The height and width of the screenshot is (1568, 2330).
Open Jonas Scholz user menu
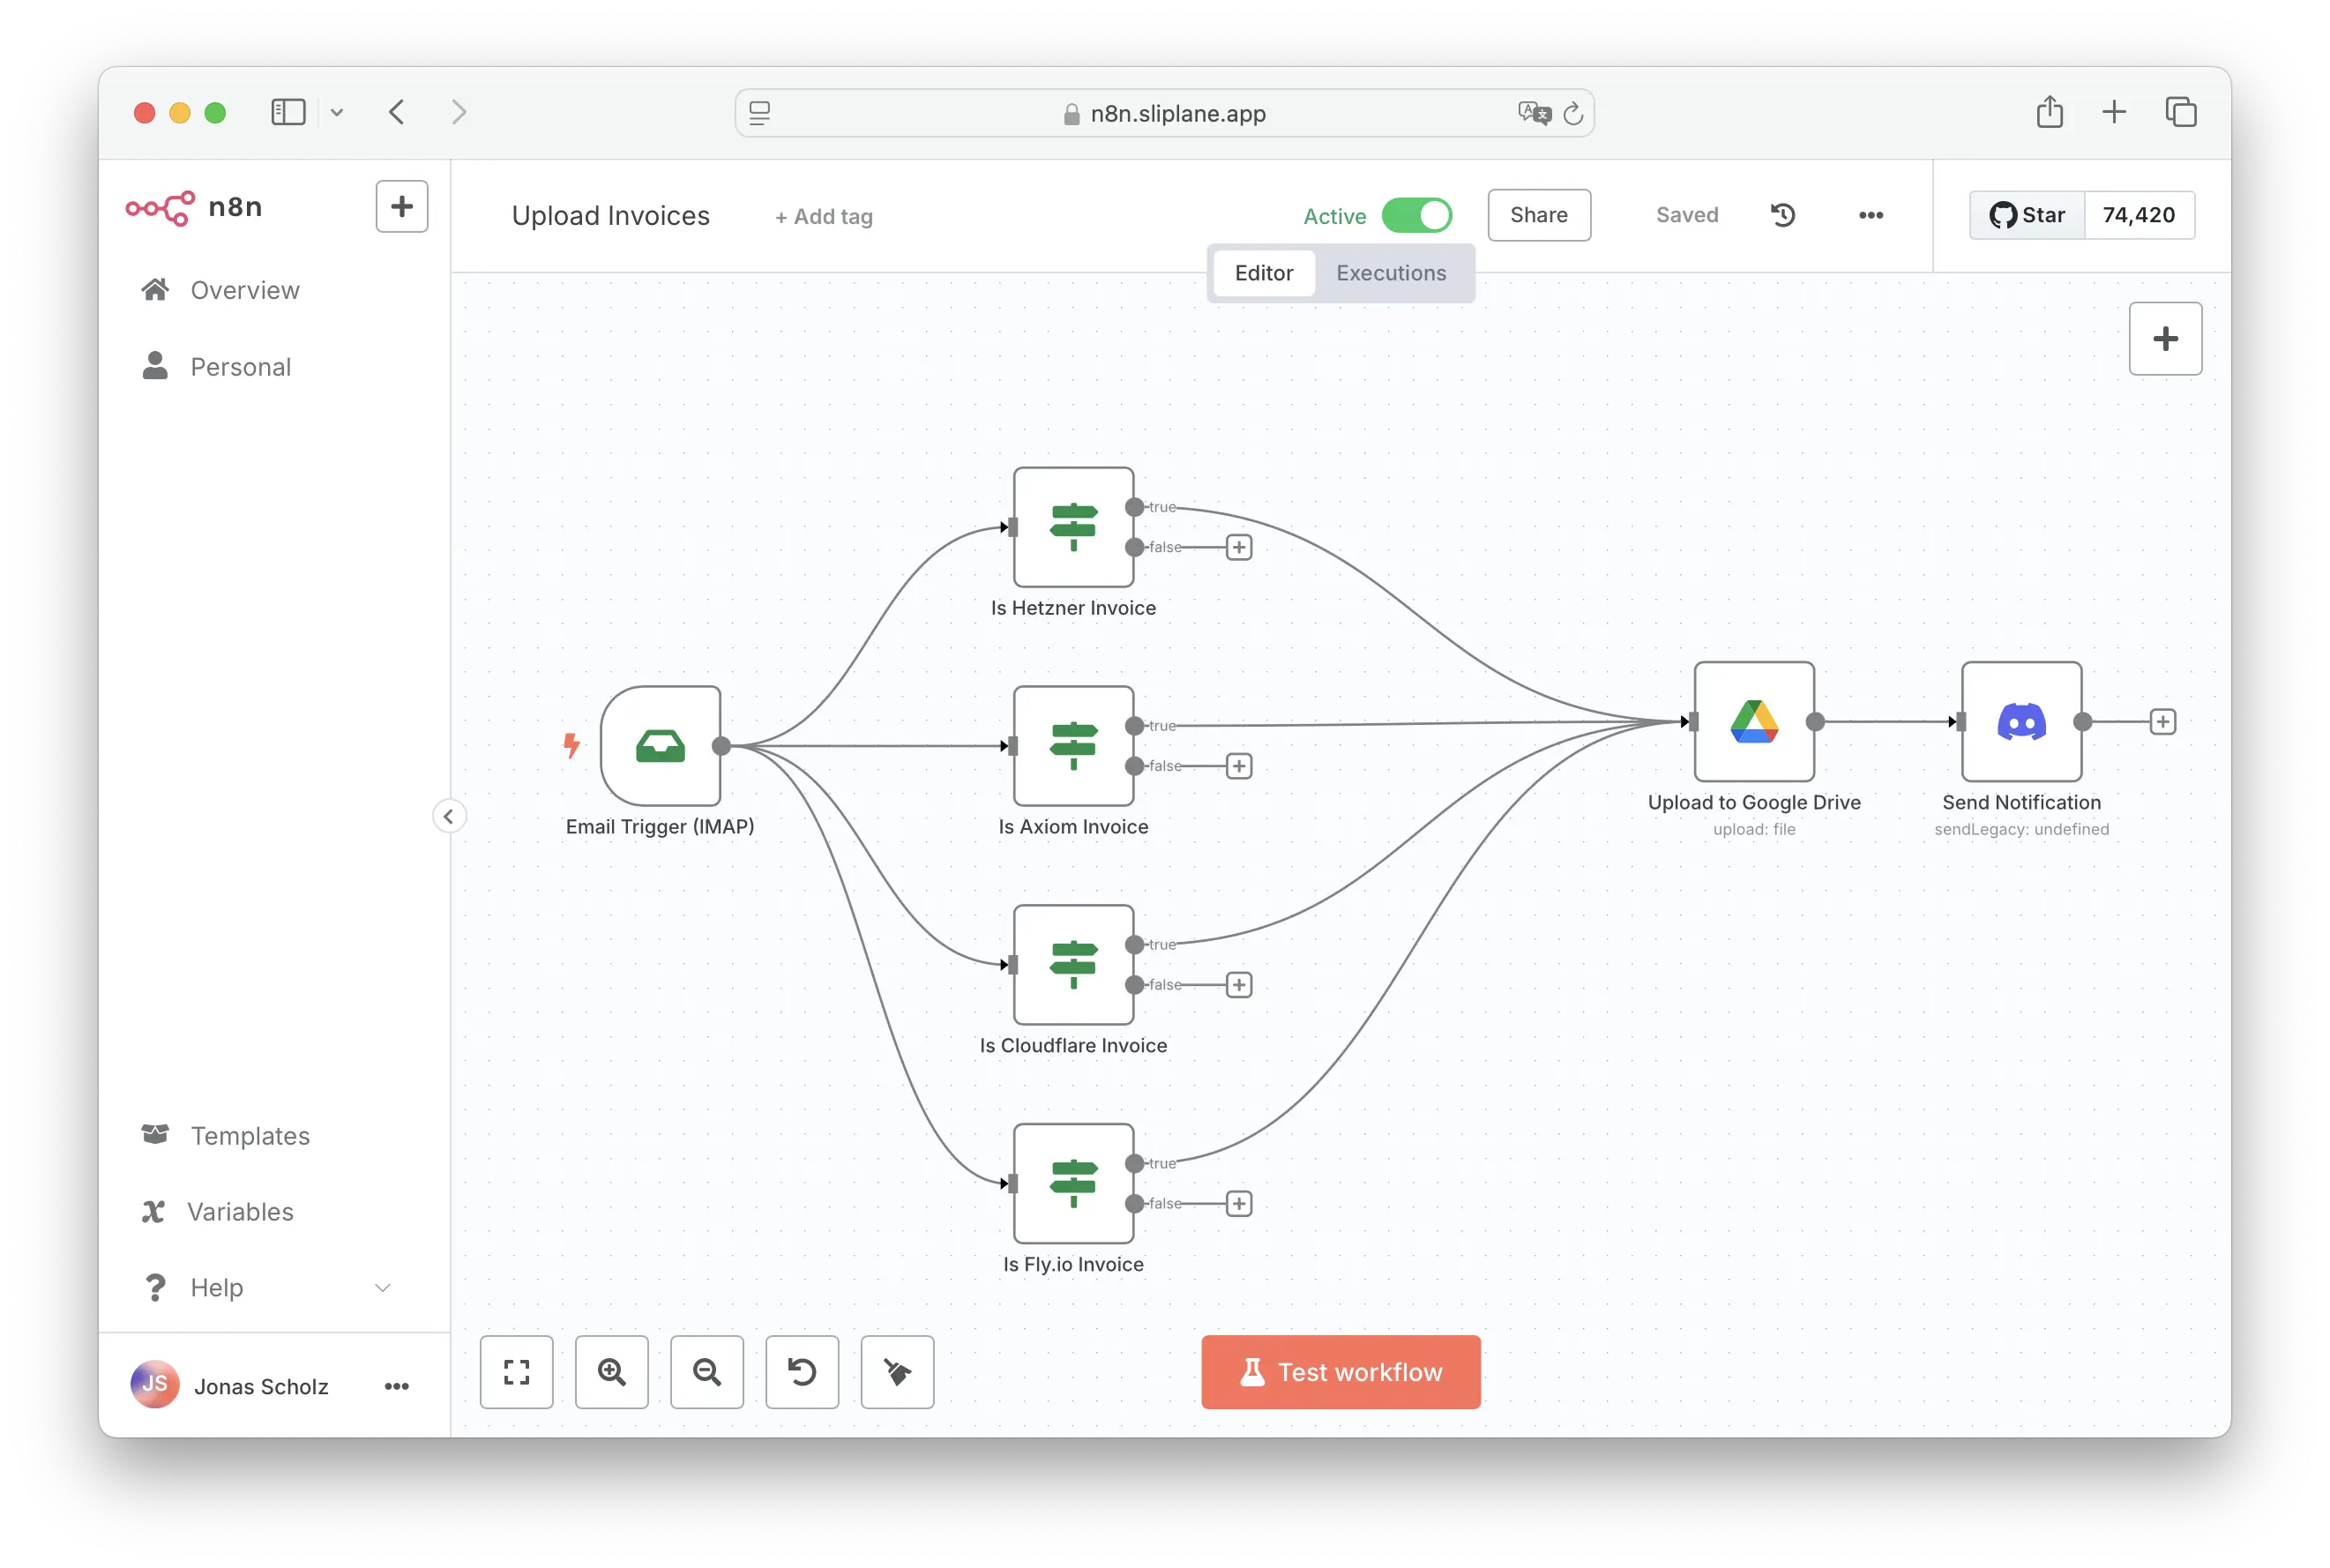397,1386
